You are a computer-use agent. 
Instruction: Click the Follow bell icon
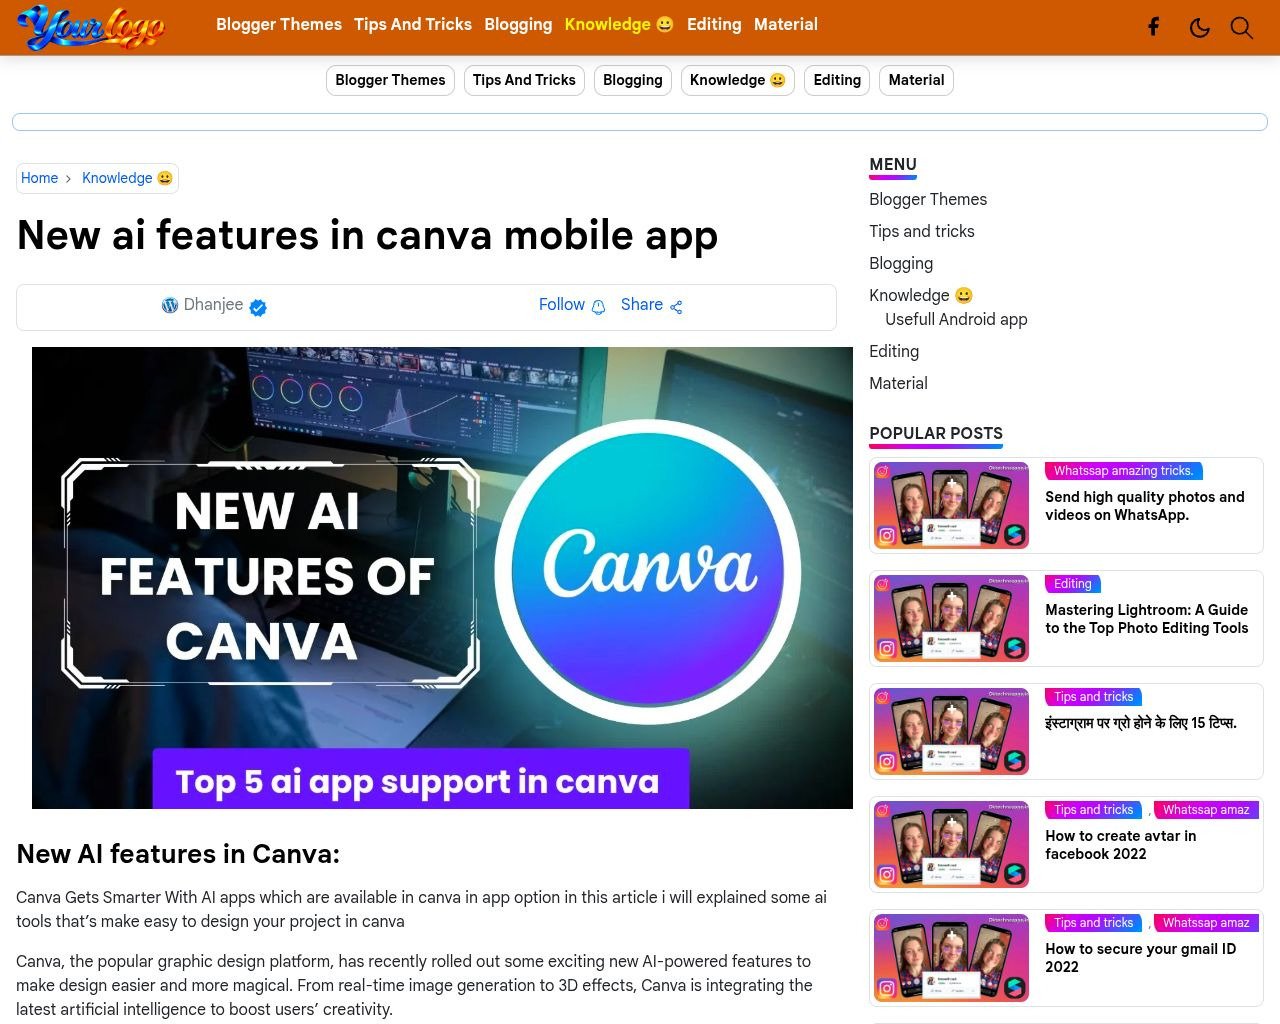coord(598,307)
